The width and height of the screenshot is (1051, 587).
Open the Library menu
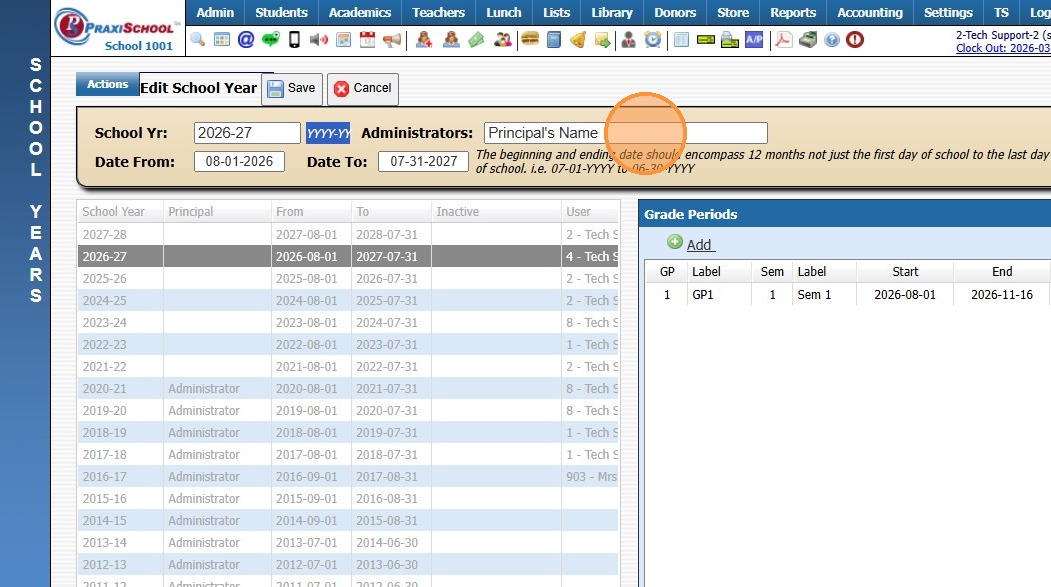[612, 13]
